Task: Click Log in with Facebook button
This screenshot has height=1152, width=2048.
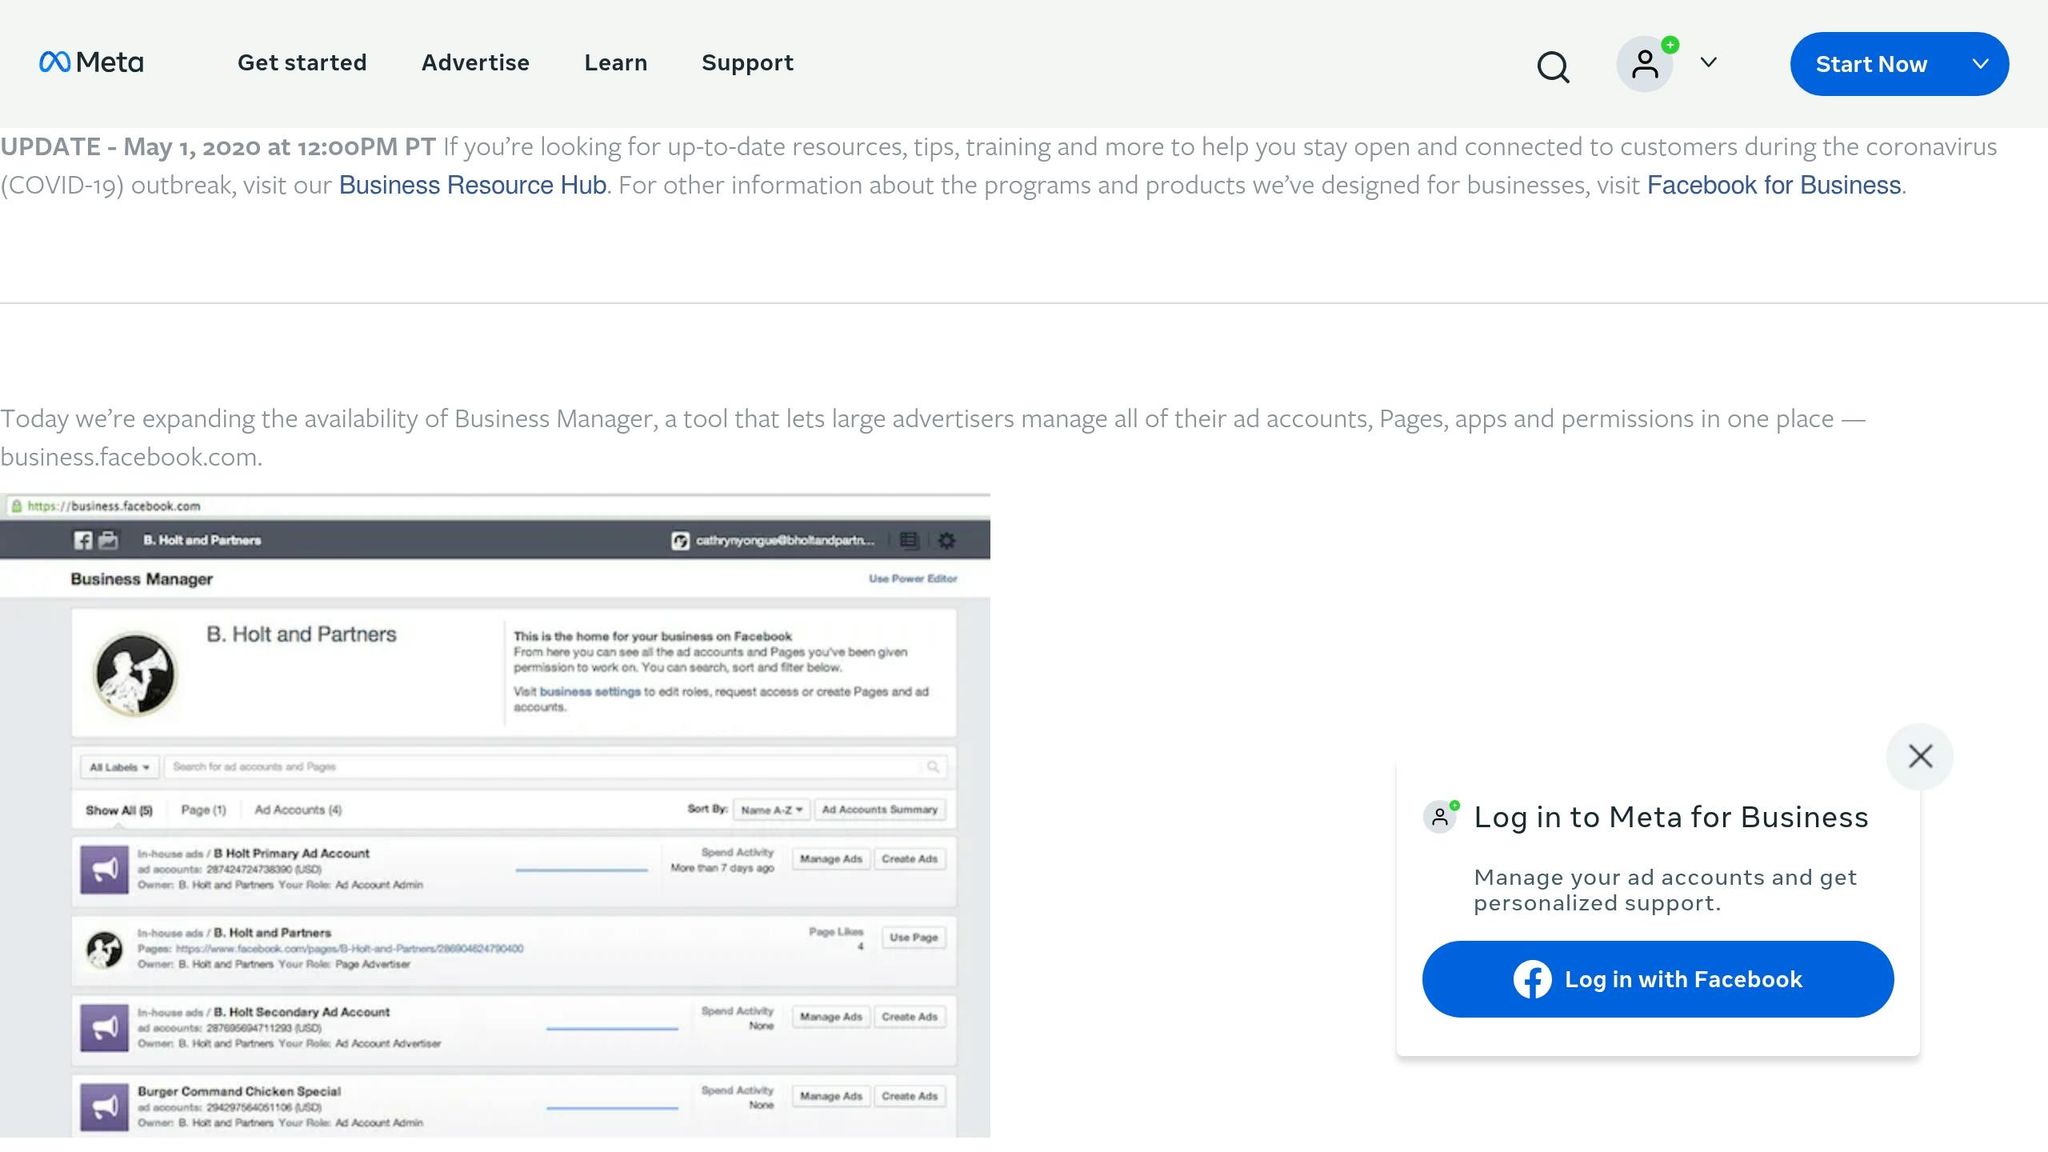Action: coord(1658,979)
